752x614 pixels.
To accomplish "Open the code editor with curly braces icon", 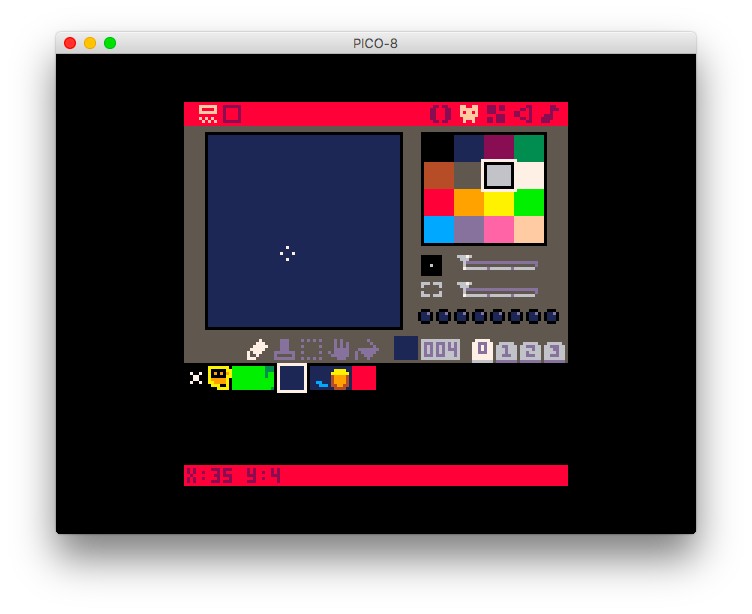I will [x=440, y=114].
